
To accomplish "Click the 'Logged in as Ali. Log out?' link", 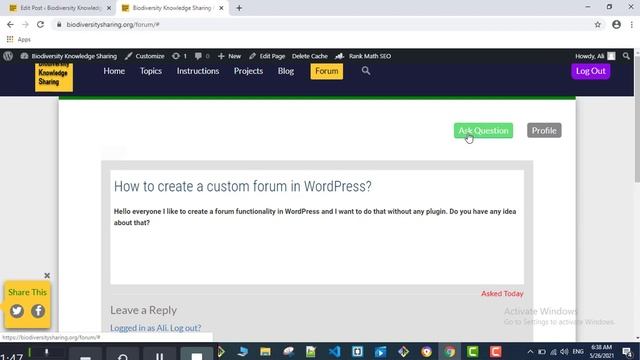I will (156, 328).
